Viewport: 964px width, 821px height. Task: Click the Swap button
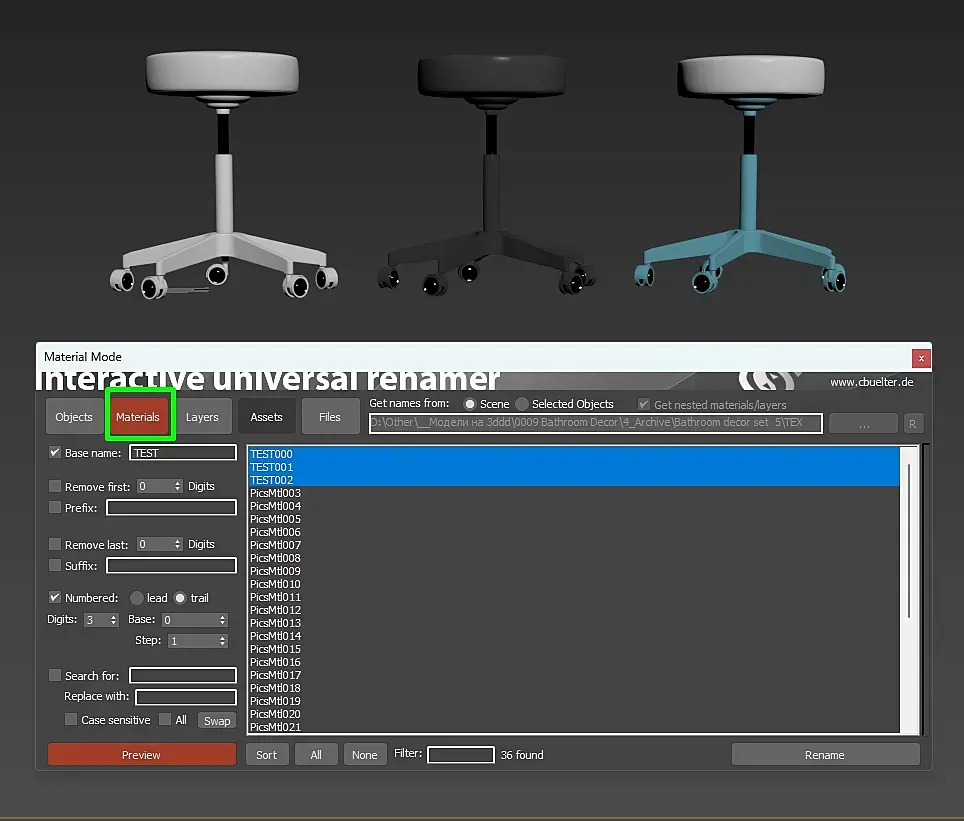pyautogui.click(x=217, y=721)
